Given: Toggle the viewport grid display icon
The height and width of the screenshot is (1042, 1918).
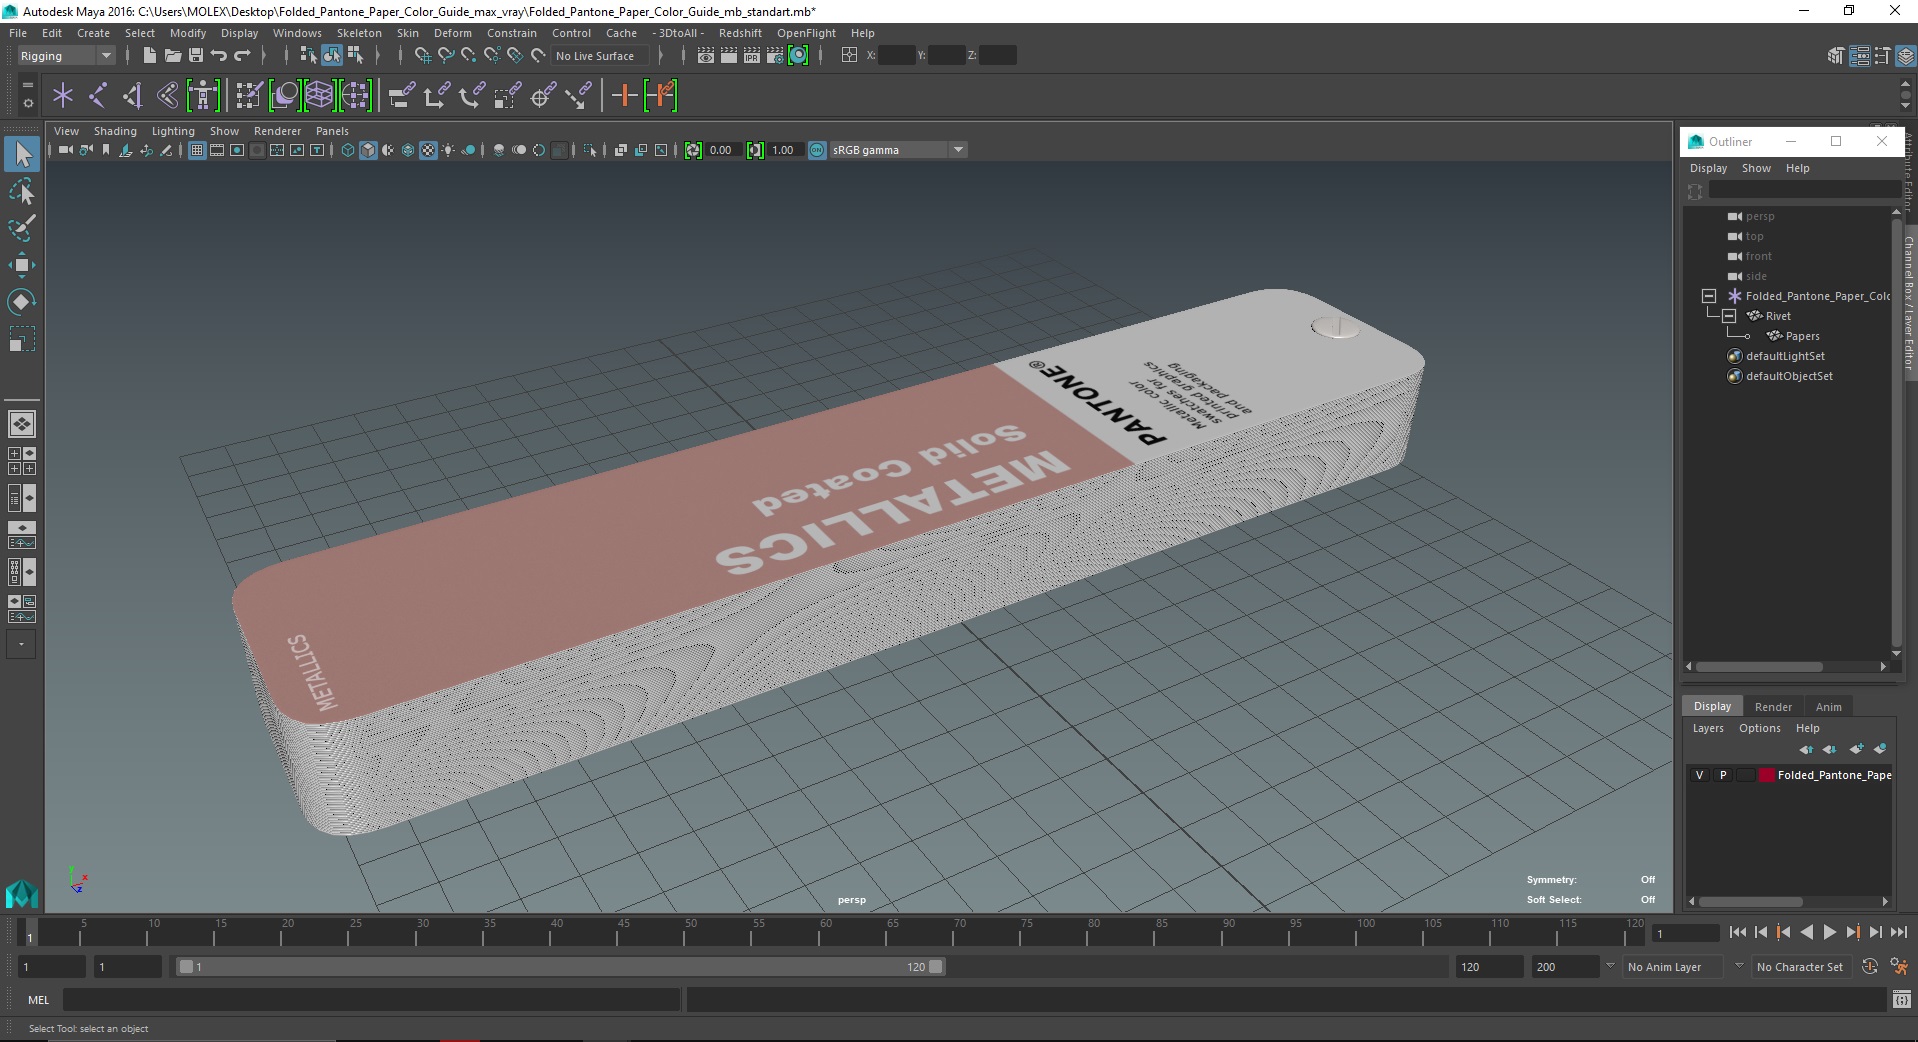Looking at the screenshot, I should (x=197, y=150).
